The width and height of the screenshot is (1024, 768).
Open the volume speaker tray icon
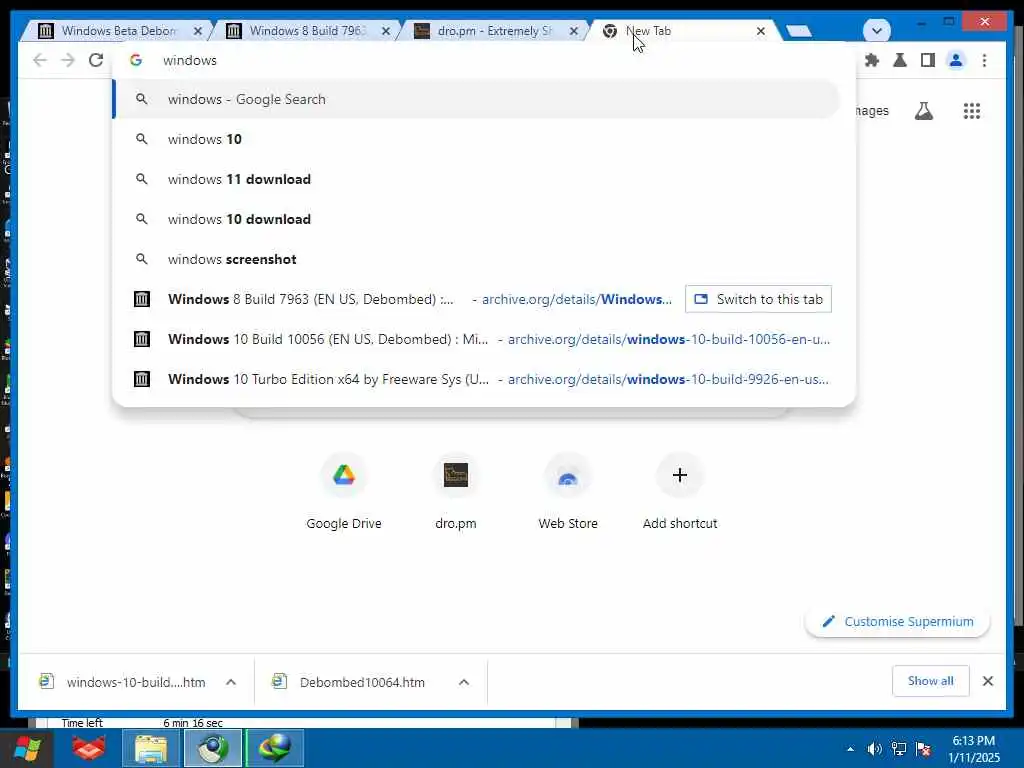click(874, 749)
